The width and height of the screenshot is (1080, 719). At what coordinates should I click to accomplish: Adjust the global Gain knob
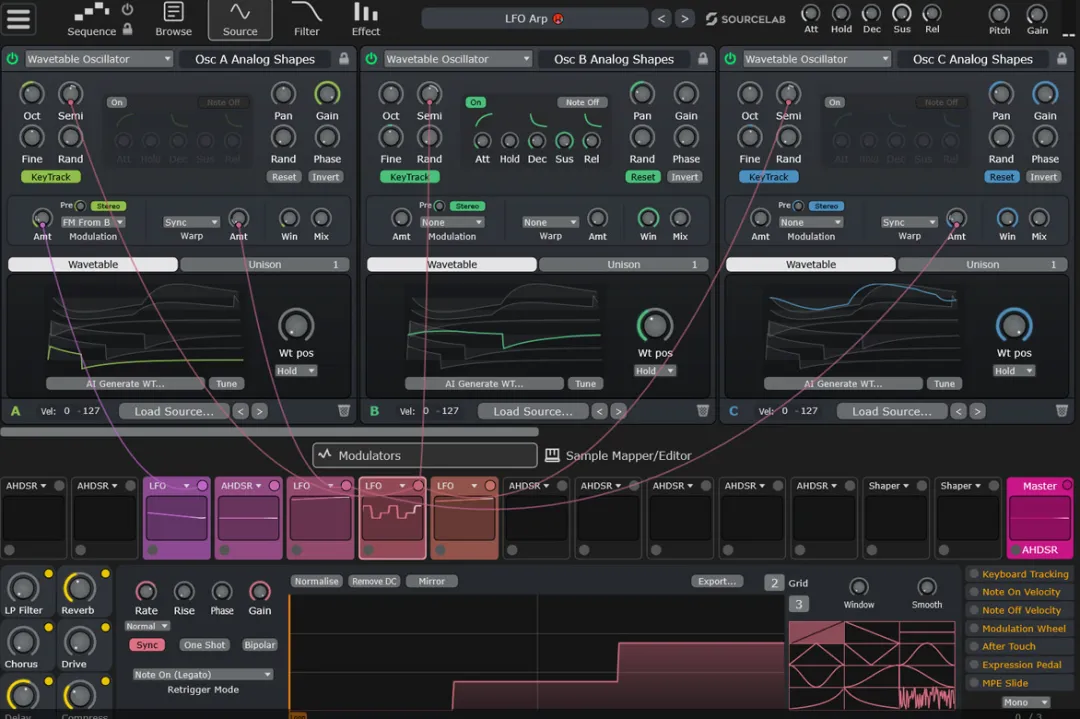pos(1037,14)
